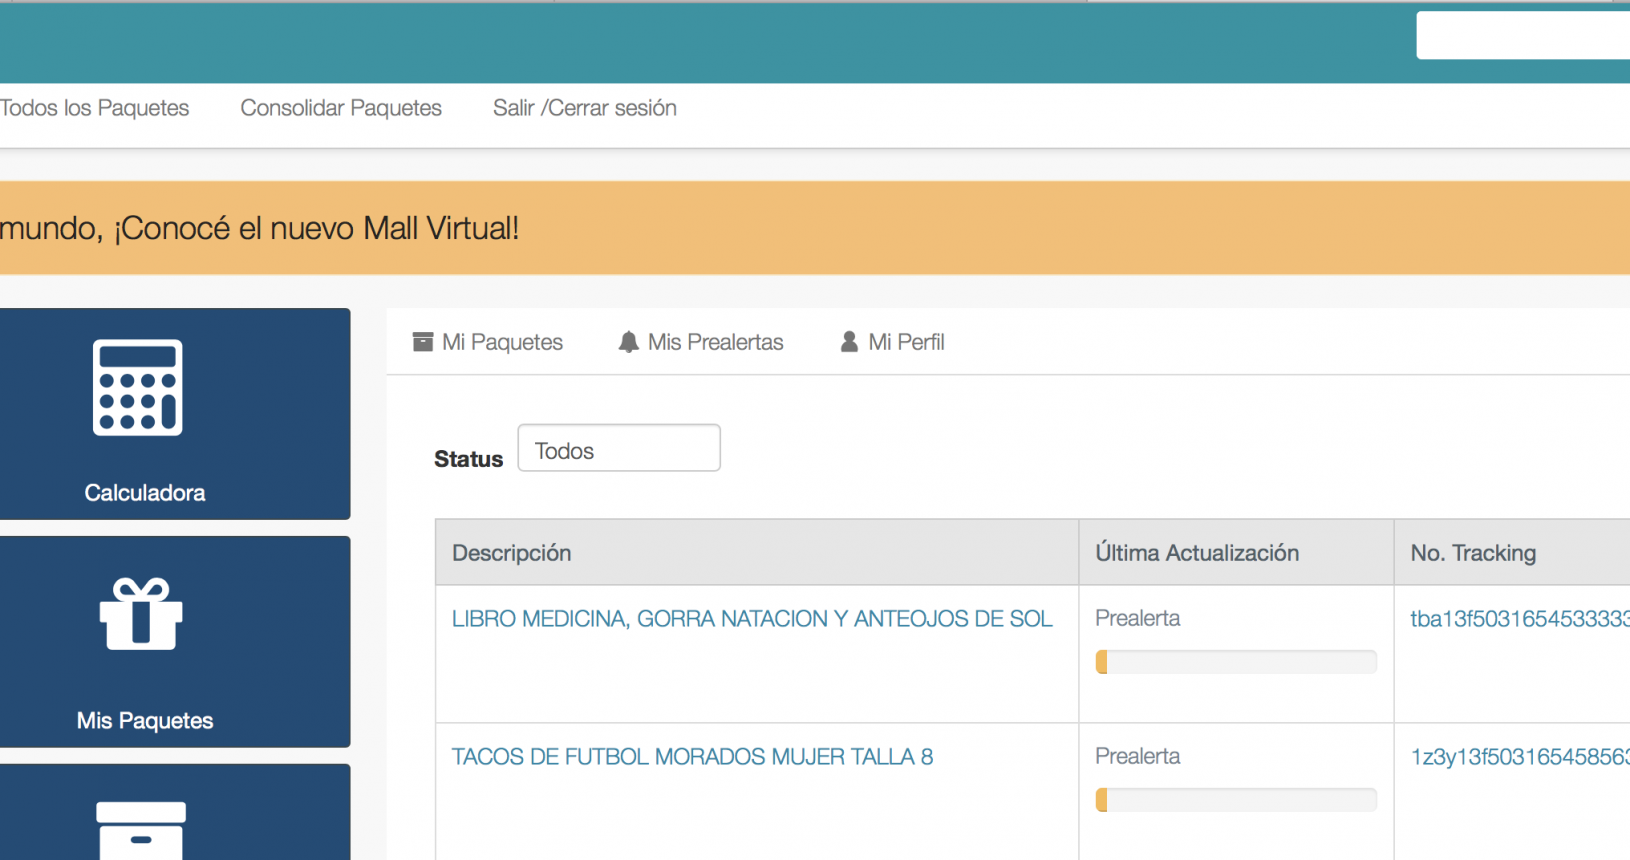
Task: Select Salir /Cerrar sesión
Action: coord(585,108)
